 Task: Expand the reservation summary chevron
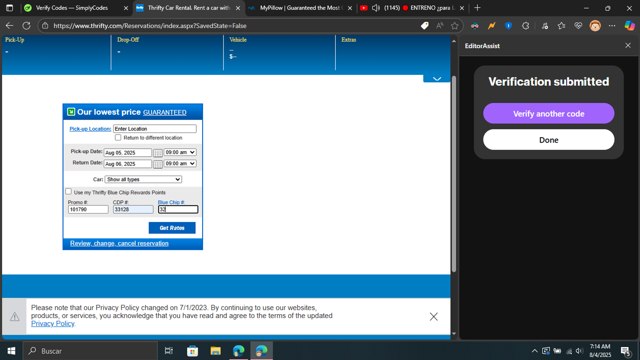point(437,79)
